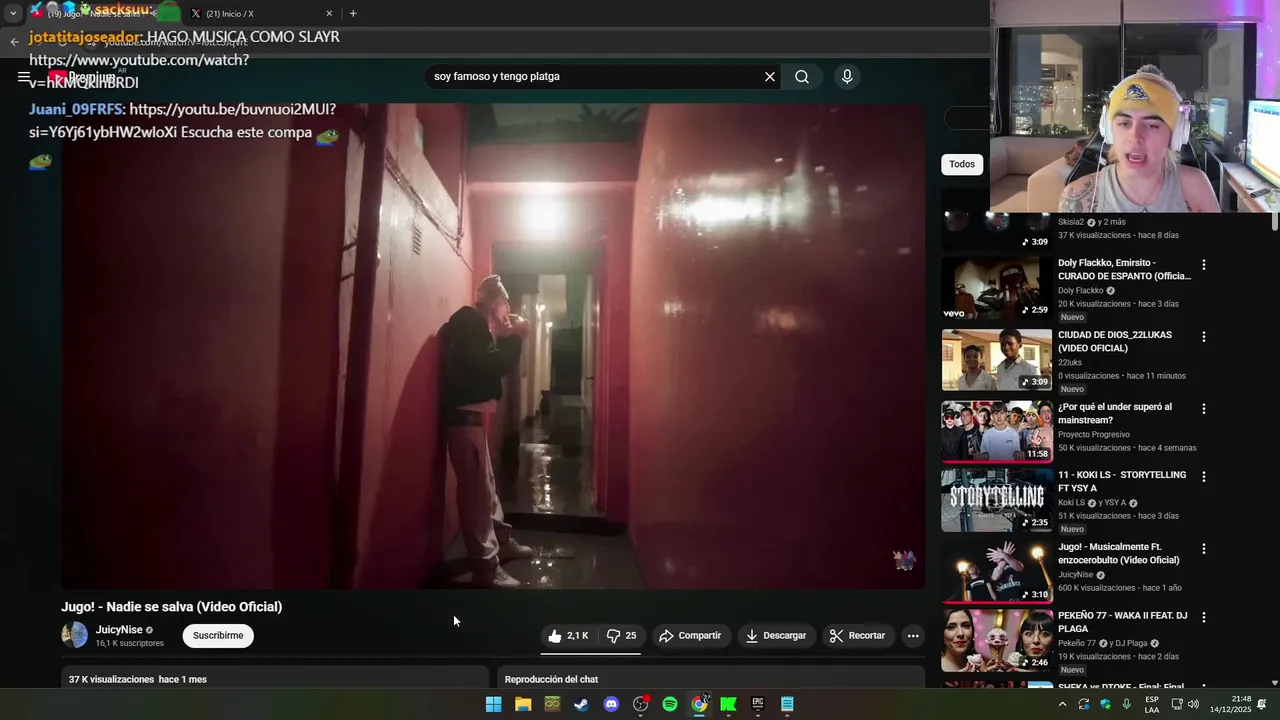Open Jugo! Musicalmente video title
Screen dimensions: 1280x720
1119,554
